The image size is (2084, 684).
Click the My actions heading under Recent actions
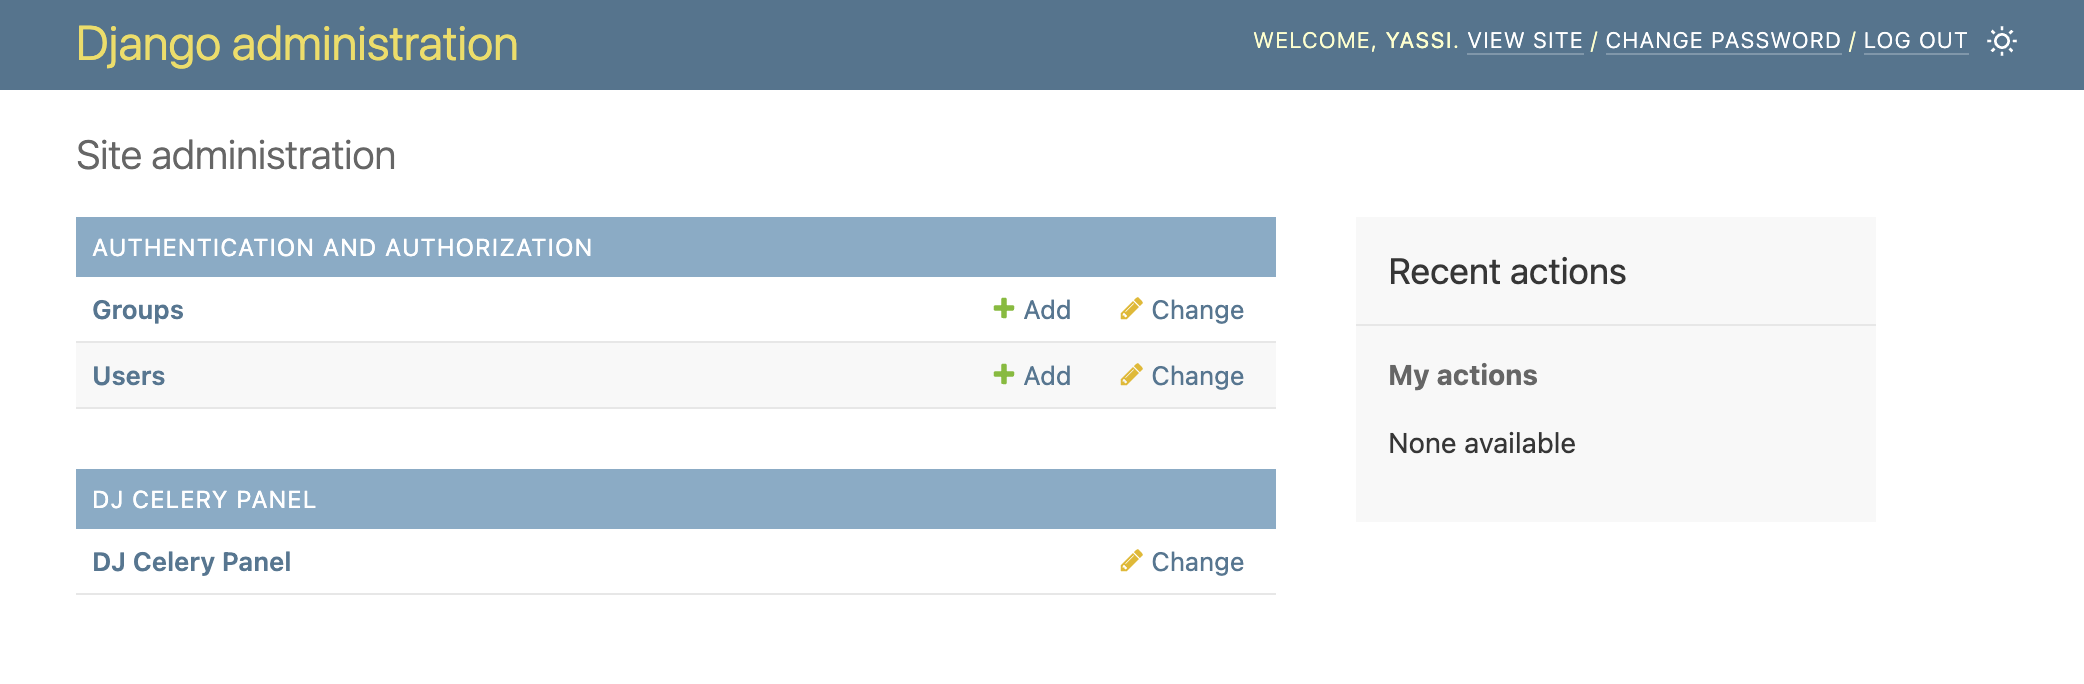1462,375
